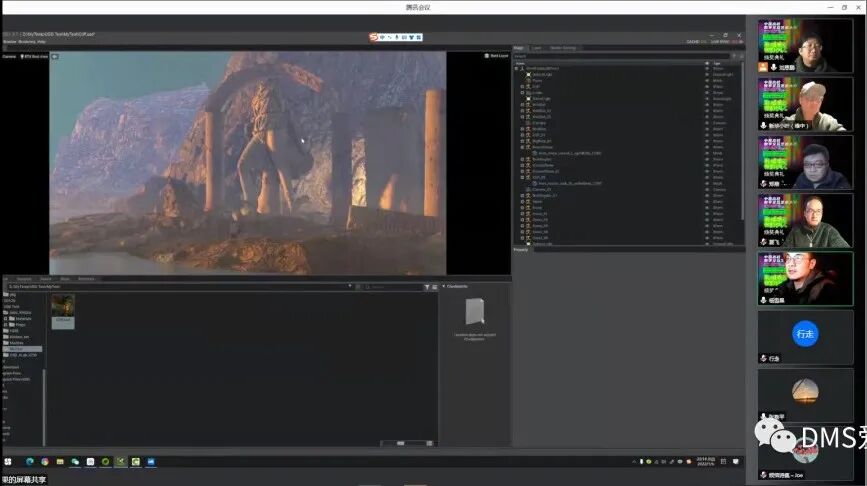The width and height of the screenshot is (867, 486).
Task: Click the stage panel vertical scrollbar
Action: 742,141
